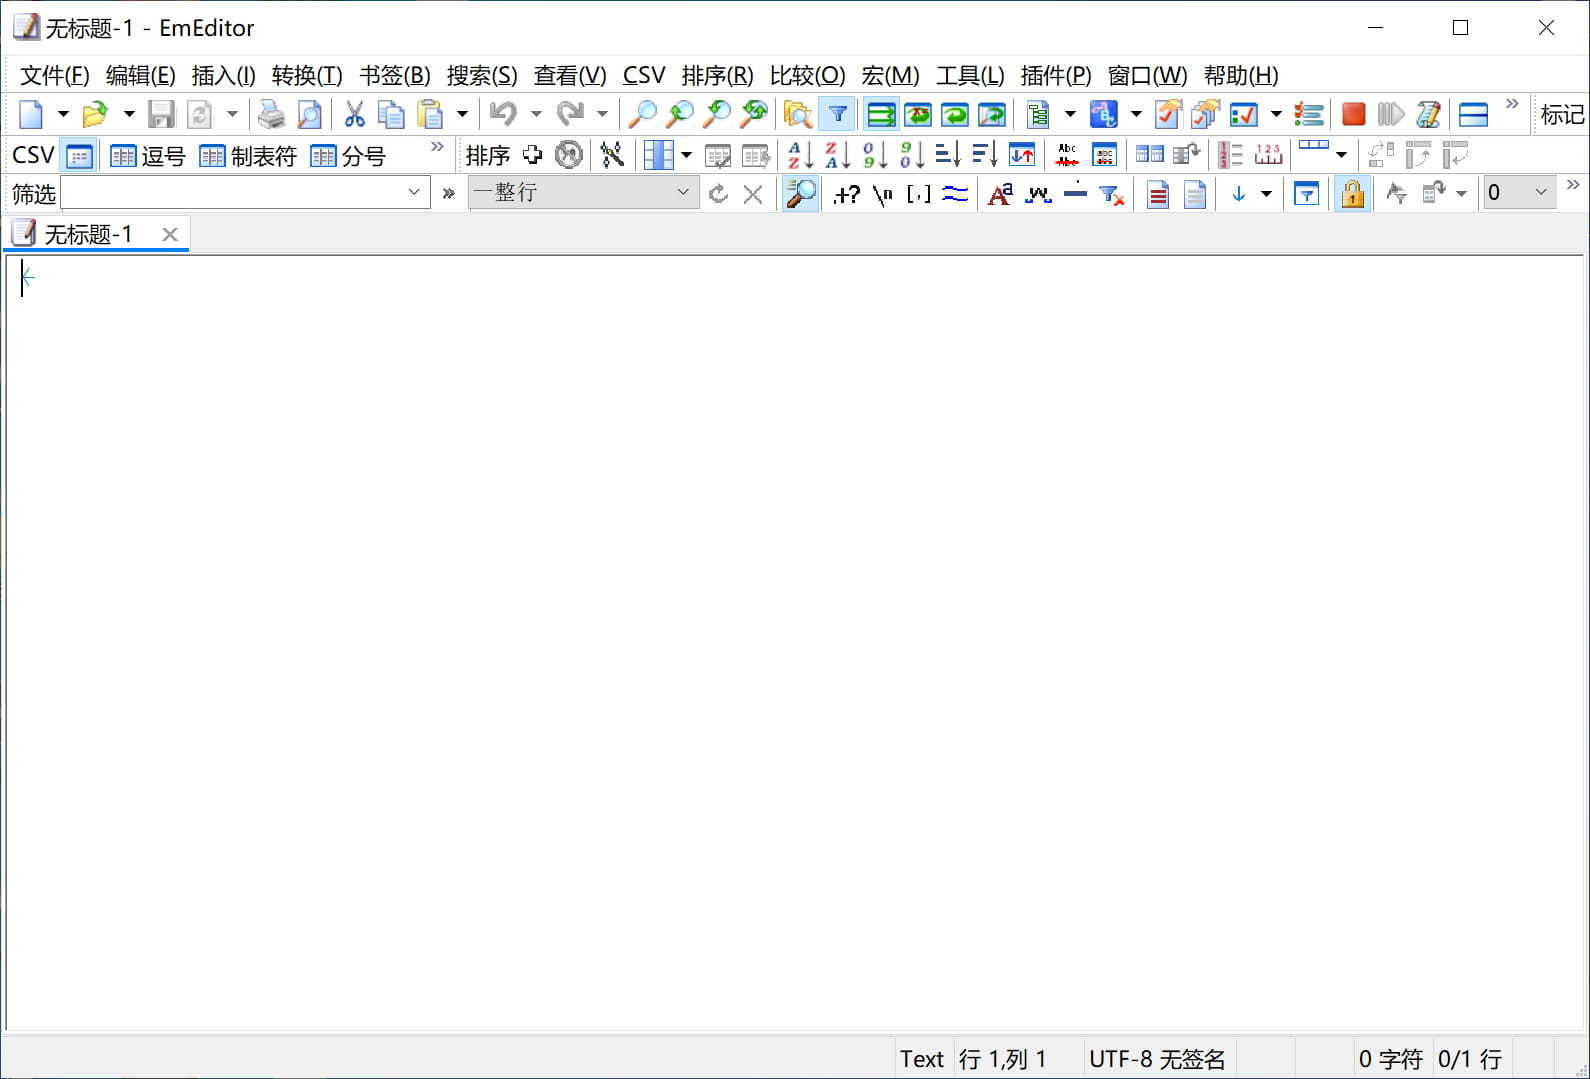Click the 制表符 tab-separated button
This screenshot has height=1079, width=1590.
click(x=248, y=156)
